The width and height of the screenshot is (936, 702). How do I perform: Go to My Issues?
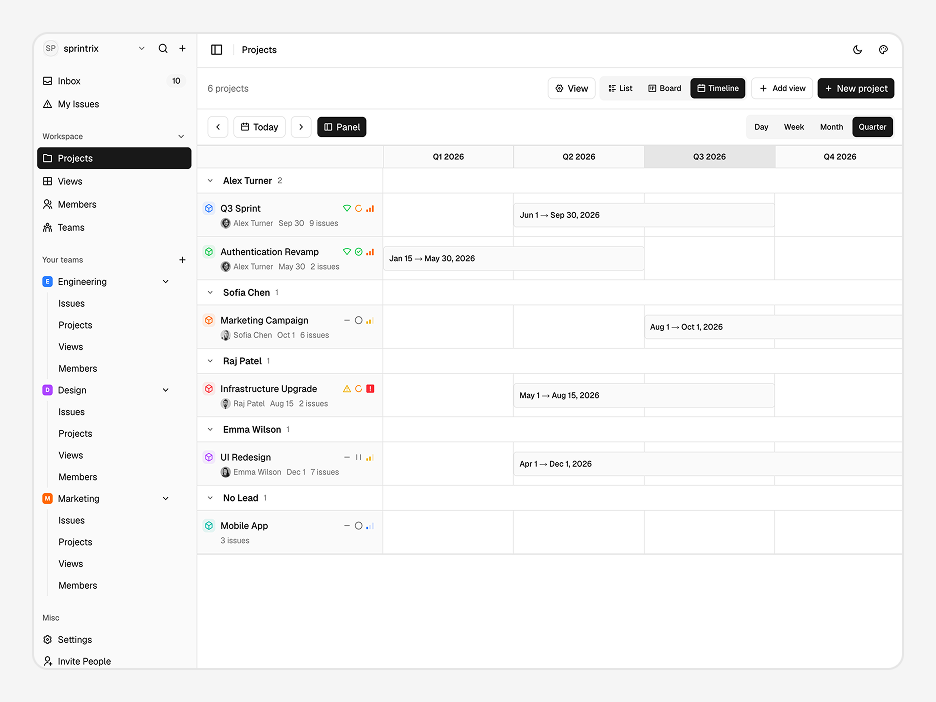(x=114, y=104)
